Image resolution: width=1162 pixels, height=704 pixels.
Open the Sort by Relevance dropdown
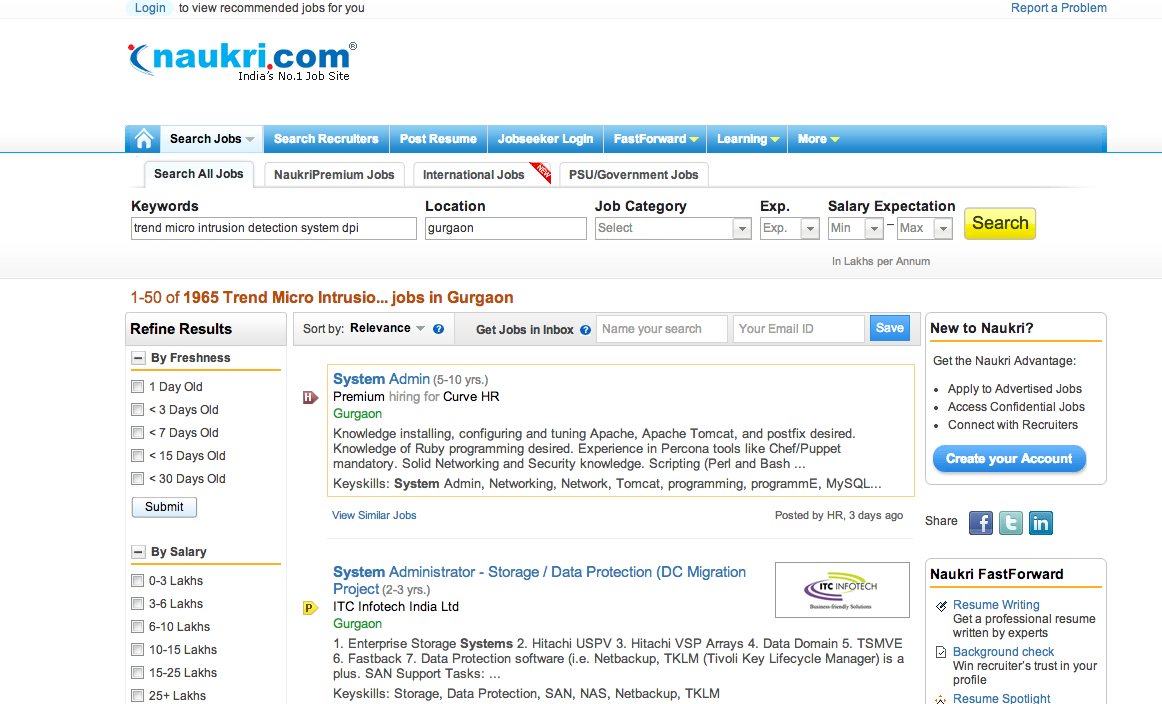387,328
